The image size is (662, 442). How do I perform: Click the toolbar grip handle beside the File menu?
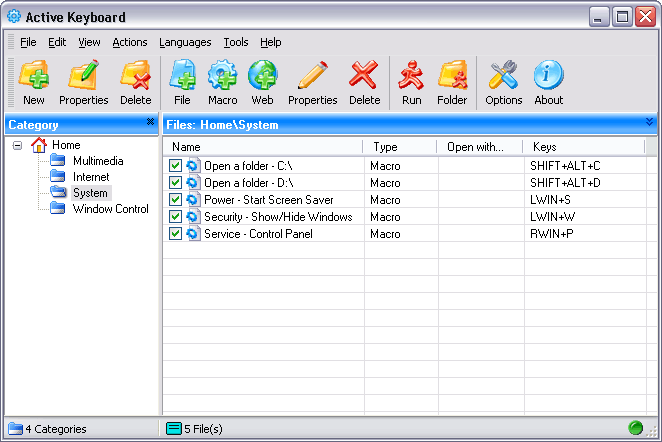coord(11,42)
